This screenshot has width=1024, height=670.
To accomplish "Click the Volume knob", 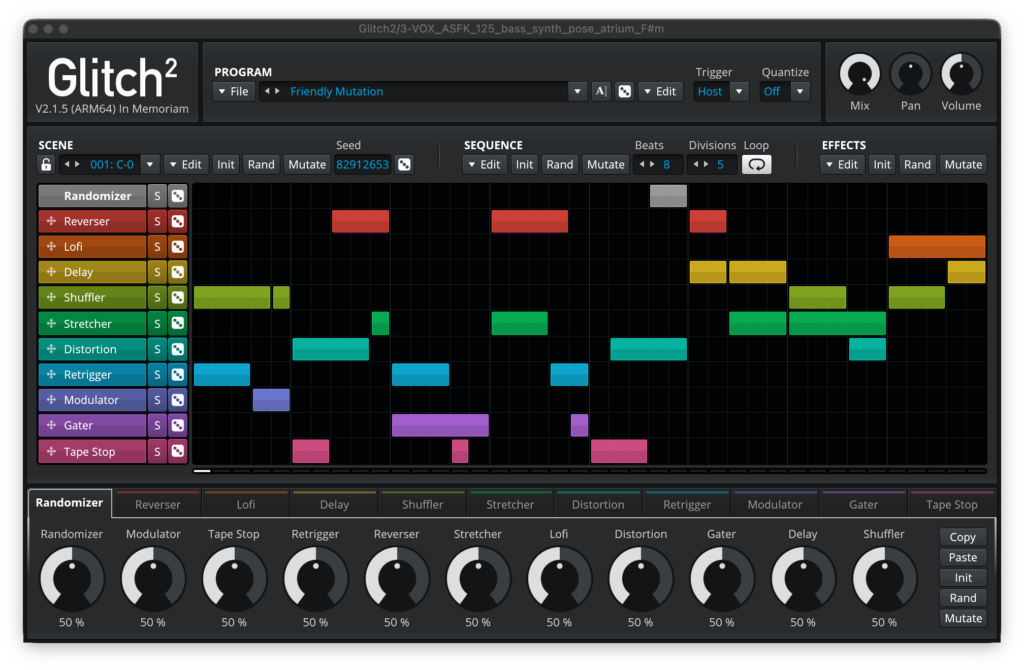I will coord(961,74).
